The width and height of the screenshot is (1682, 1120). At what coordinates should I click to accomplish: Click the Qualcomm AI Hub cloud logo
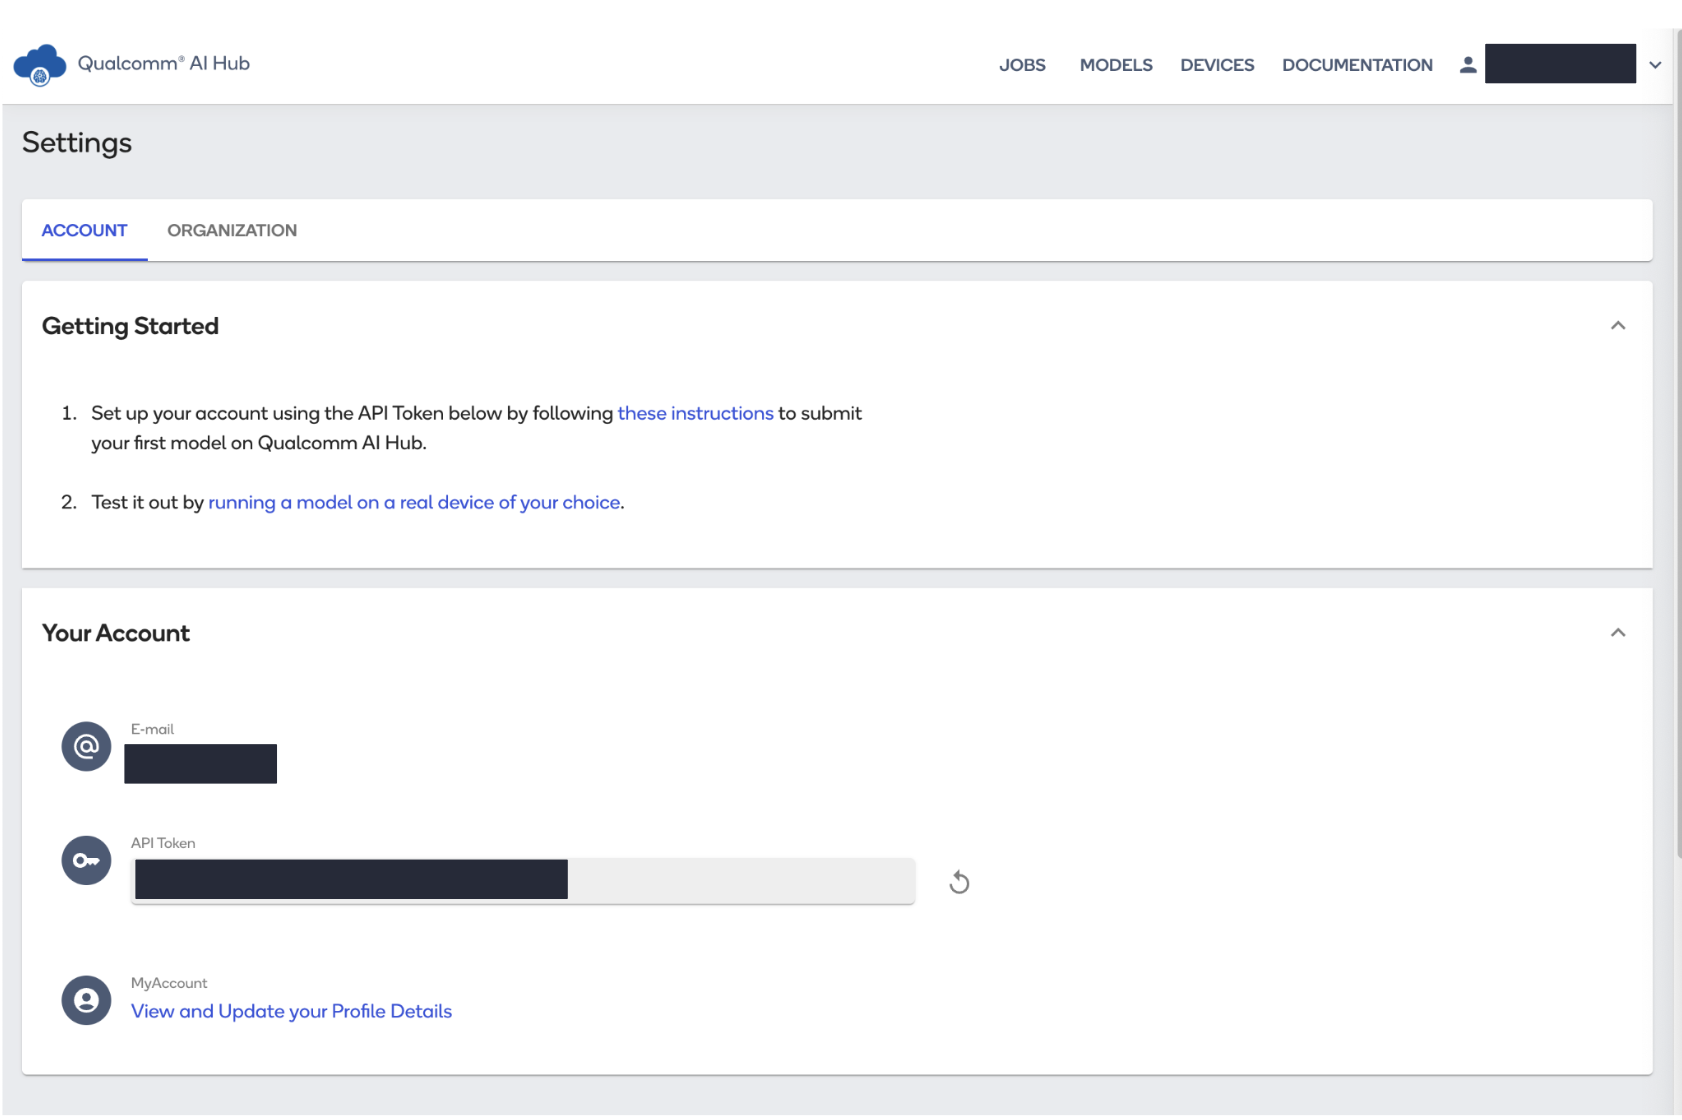tap(39, 65)
